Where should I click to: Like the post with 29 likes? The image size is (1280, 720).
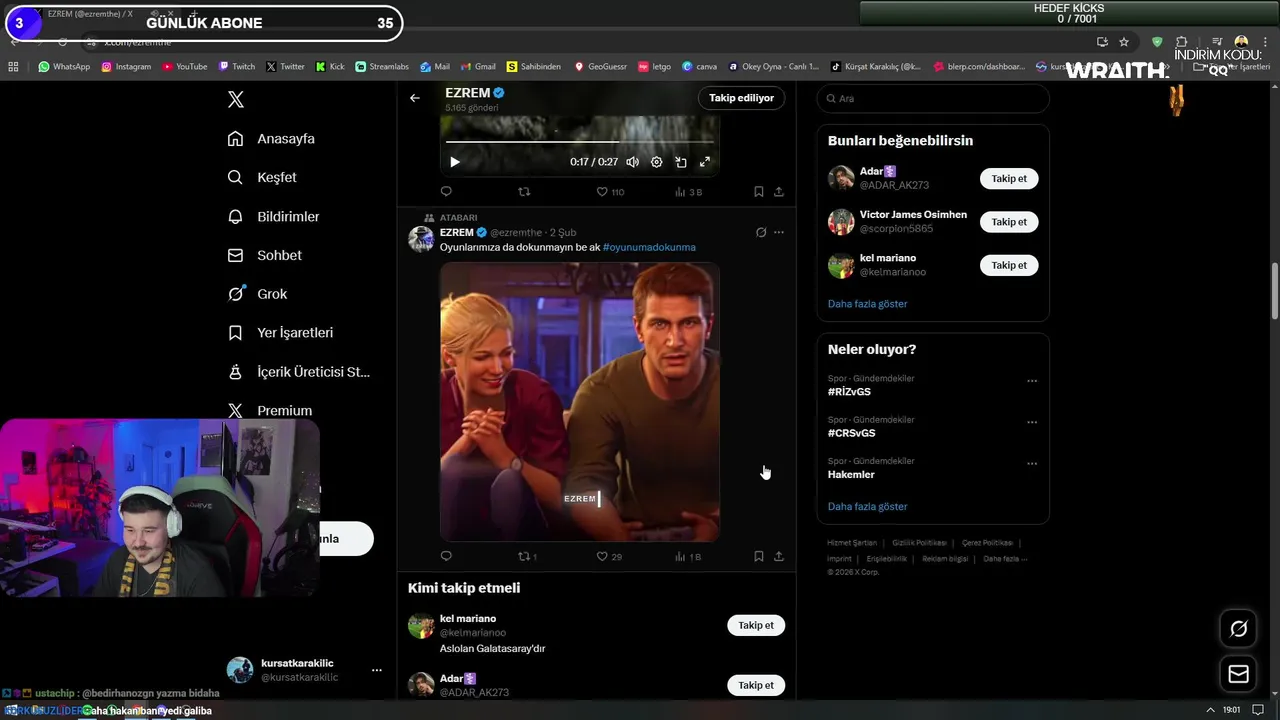(609, 556)
